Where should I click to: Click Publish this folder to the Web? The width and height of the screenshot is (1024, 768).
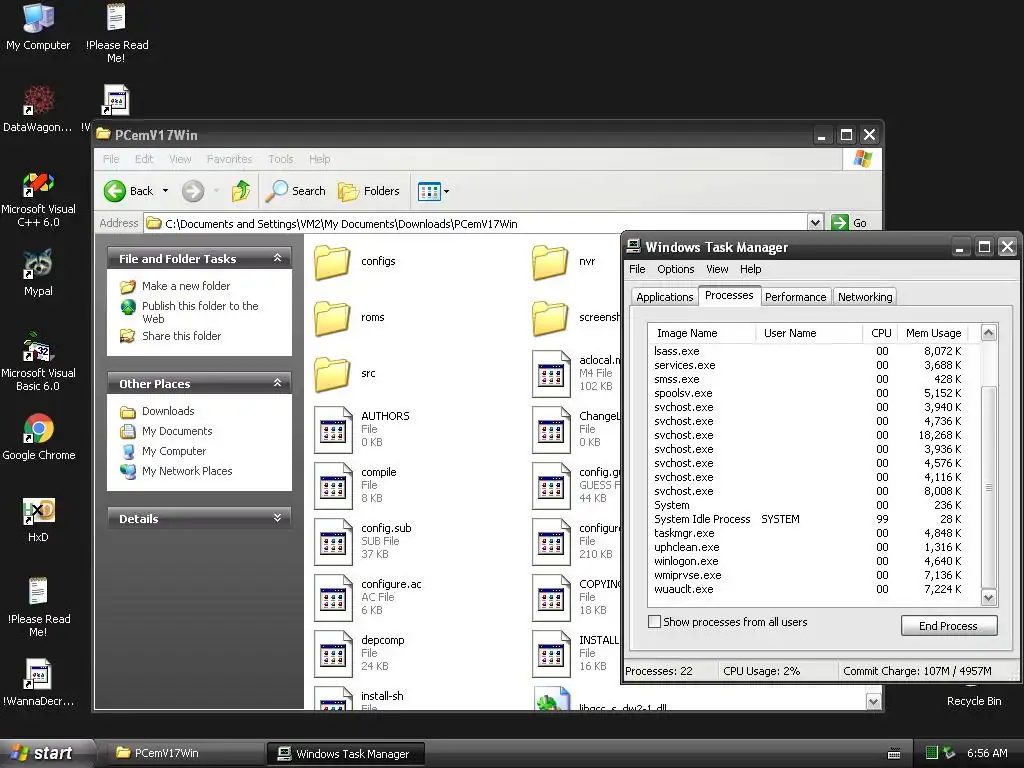tap(200, 312)
